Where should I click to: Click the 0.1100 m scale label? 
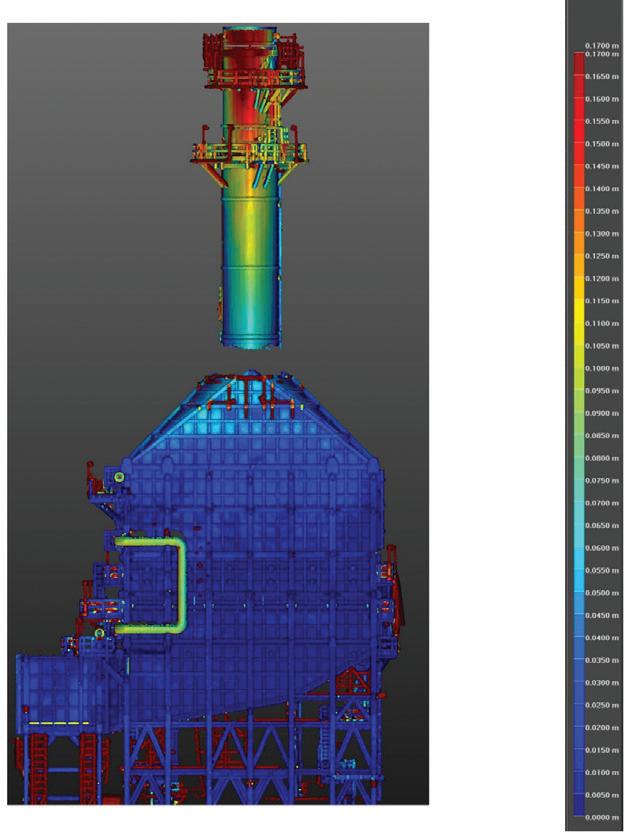(x=602, y=323)
